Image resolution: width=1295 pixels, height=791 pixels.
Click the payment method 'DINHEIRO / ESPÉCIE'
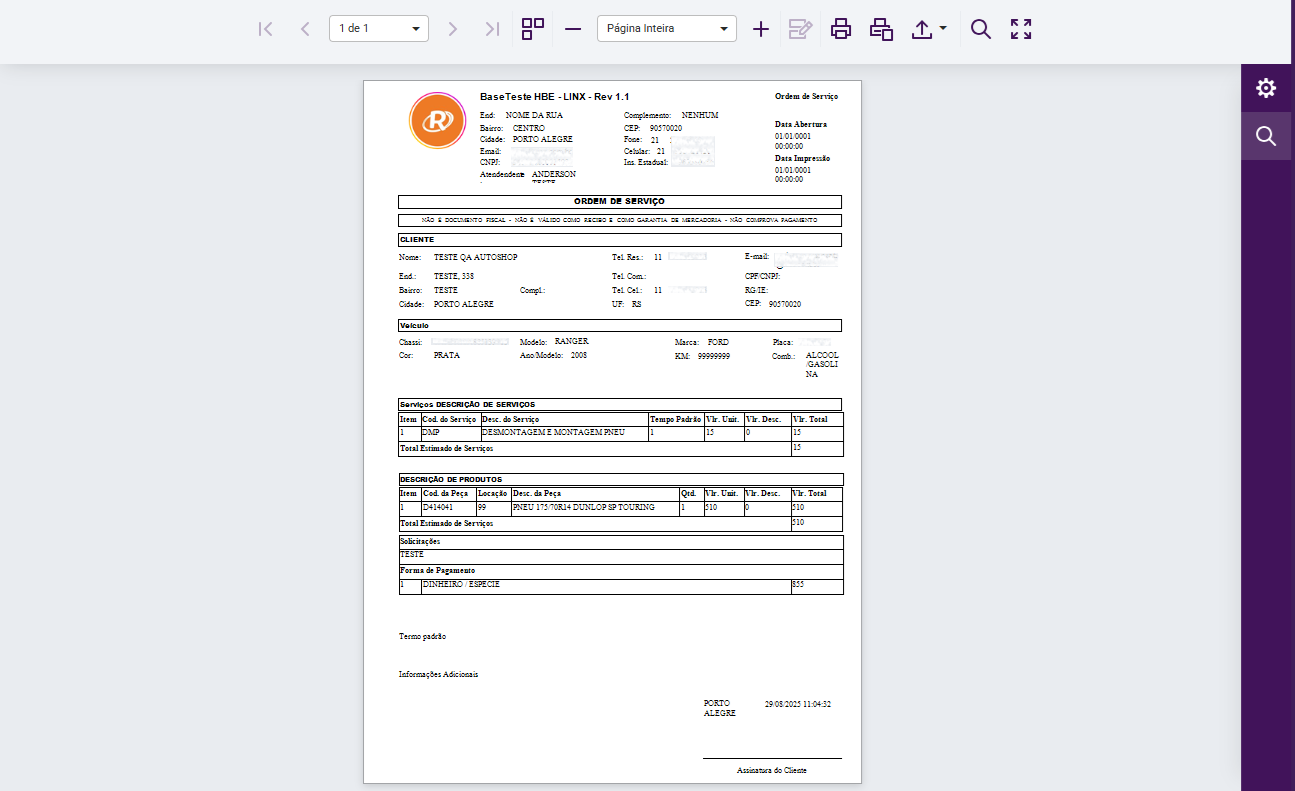click(461, 584)
